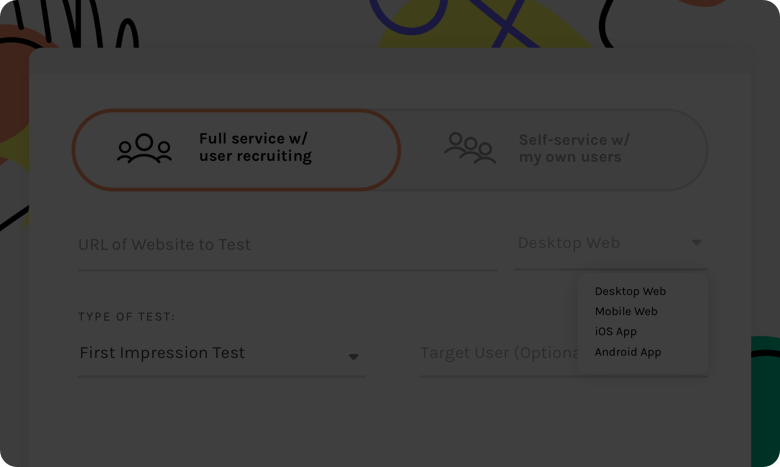The image size is (780, 467).
Task: Click the arrow icon beside First Impression Test
Action: [x=354, y=357]
